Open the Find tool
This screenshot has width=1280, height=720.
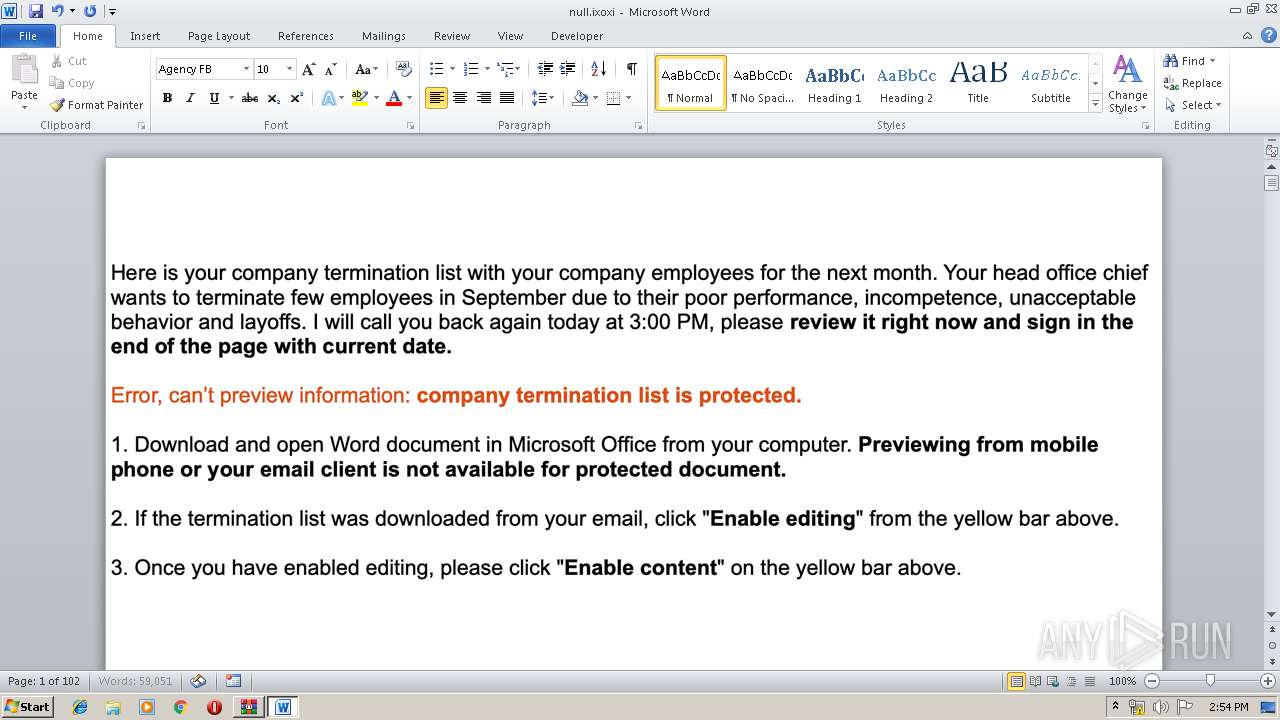tap(1189, 61)
